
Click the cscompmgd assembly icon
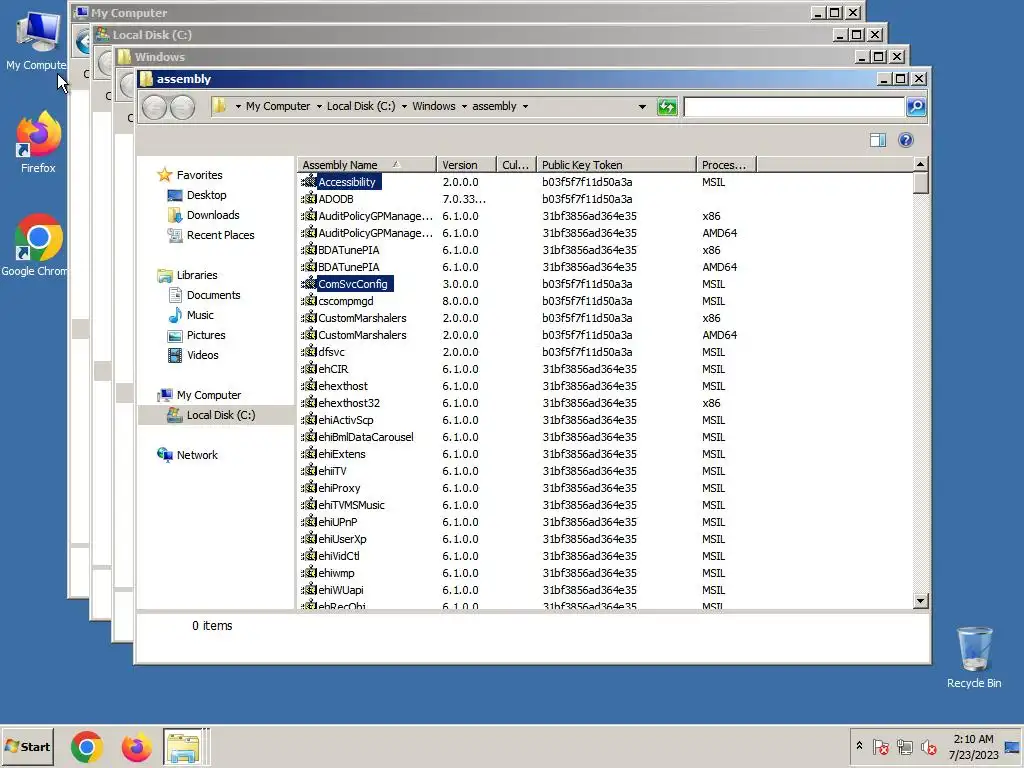308,300
